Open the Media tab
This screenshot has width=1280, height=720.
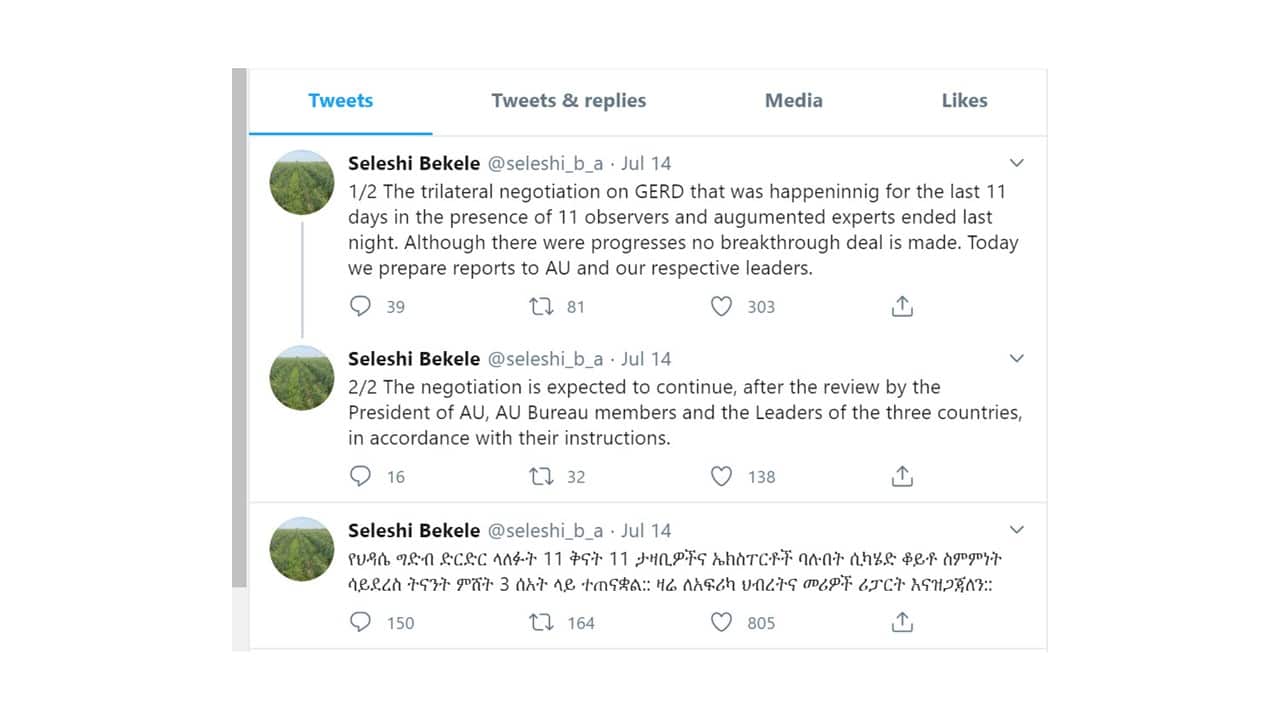point(793,101)
